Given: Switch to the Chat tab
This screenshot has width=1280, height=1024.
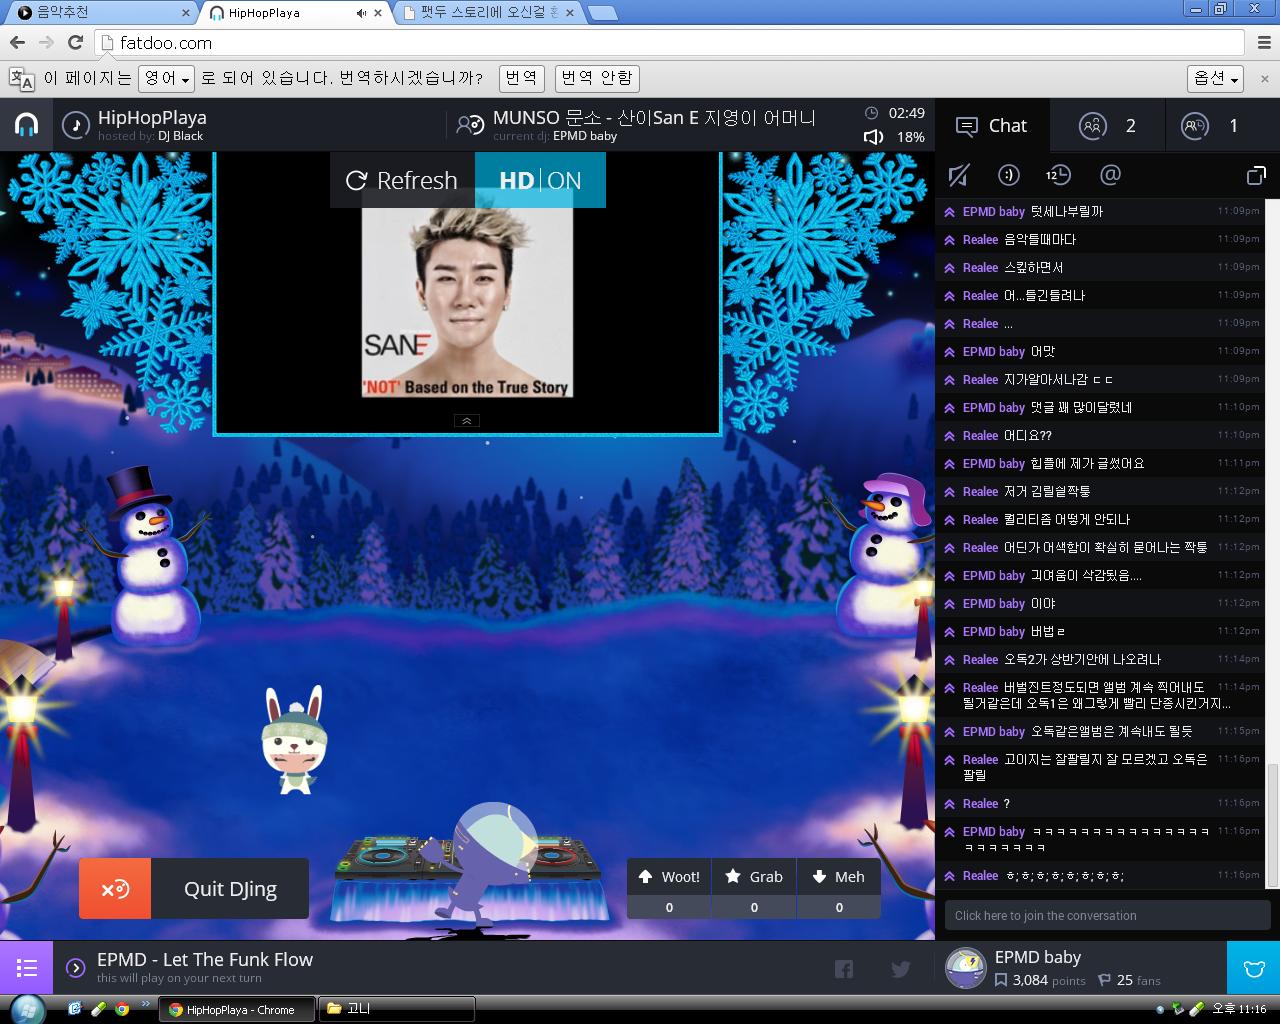Looking at the screenshot, I should point(992,126).
